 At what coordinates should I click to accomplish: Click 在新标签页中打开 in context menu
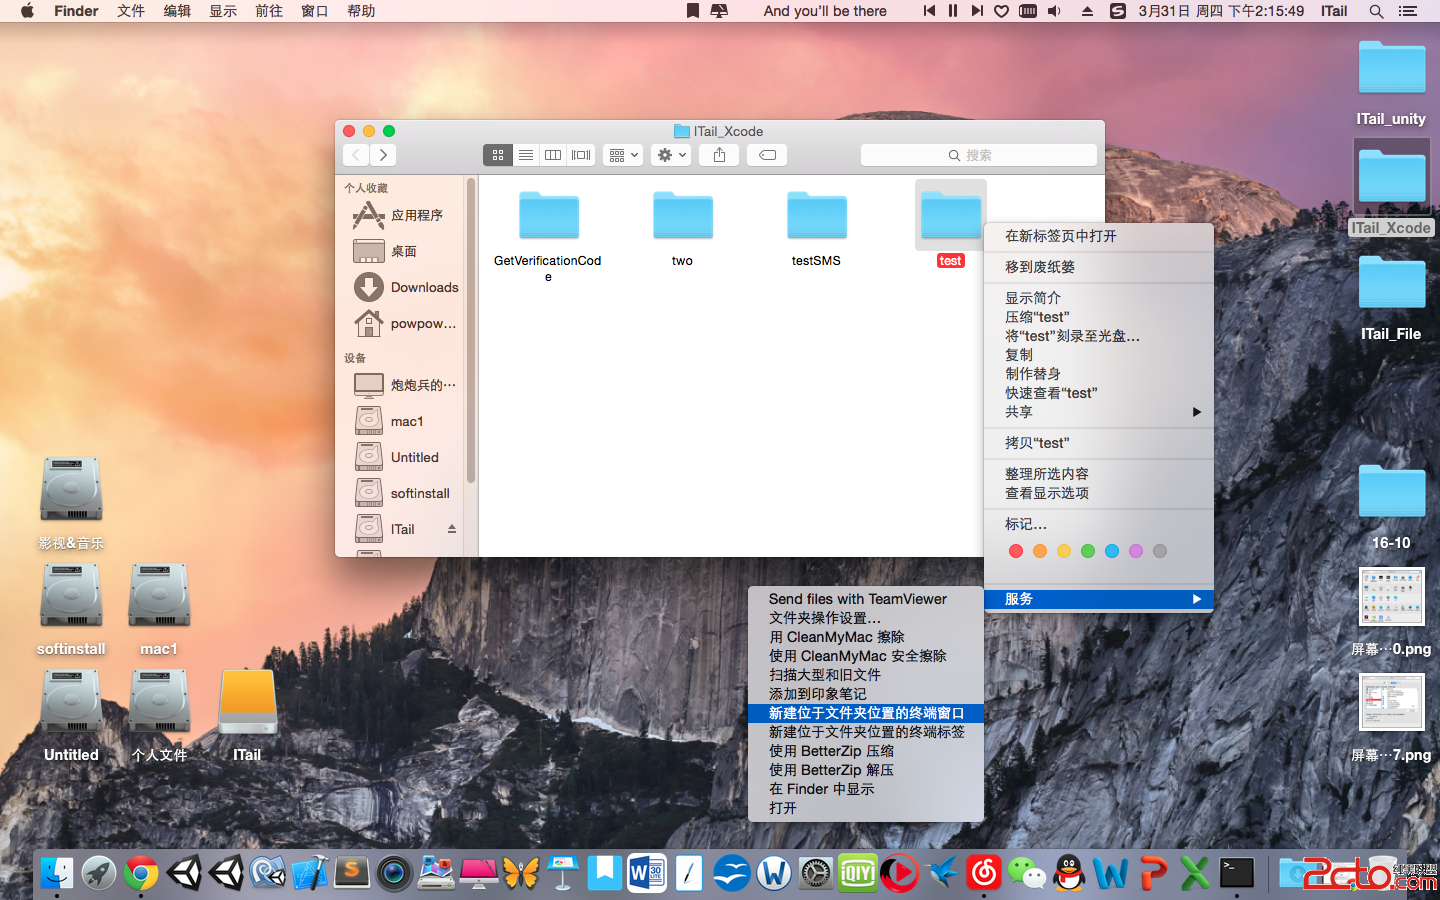pyautogui.click(x=1060, y=236)
